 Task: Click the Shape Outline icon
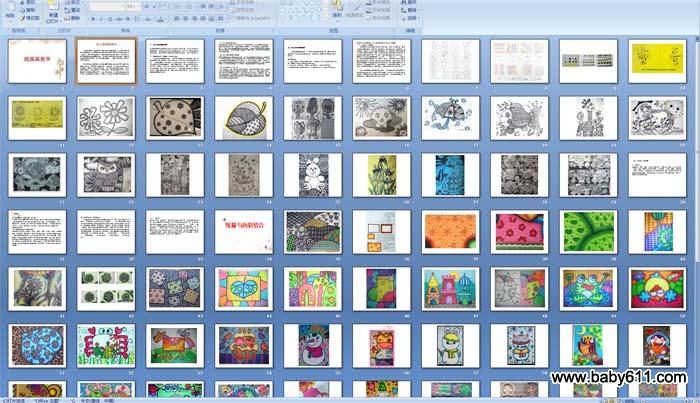[x=368, y=10]
